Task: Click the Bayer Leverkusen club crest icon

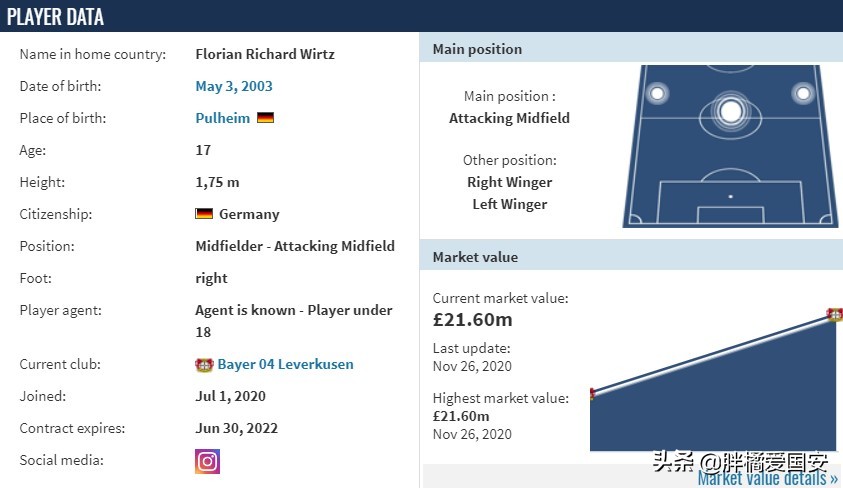Action: 204,365
